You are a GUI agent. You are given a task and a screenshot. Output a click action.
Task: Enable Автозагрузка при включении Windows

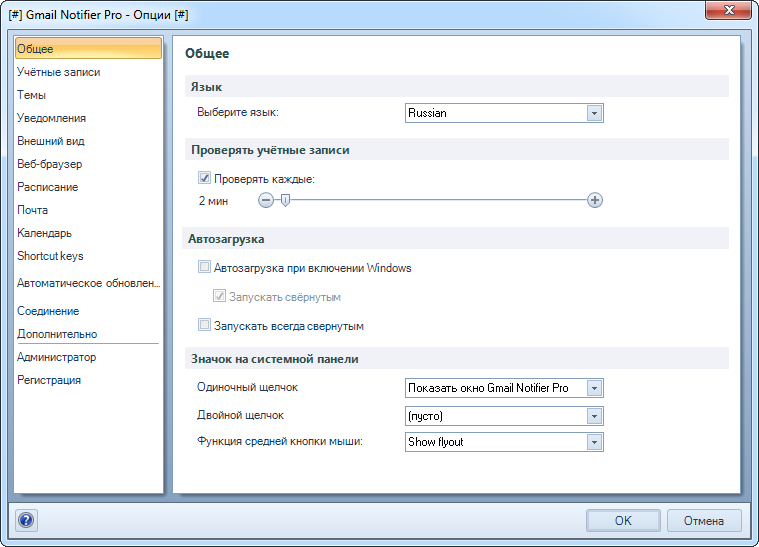tap(204, 267)
